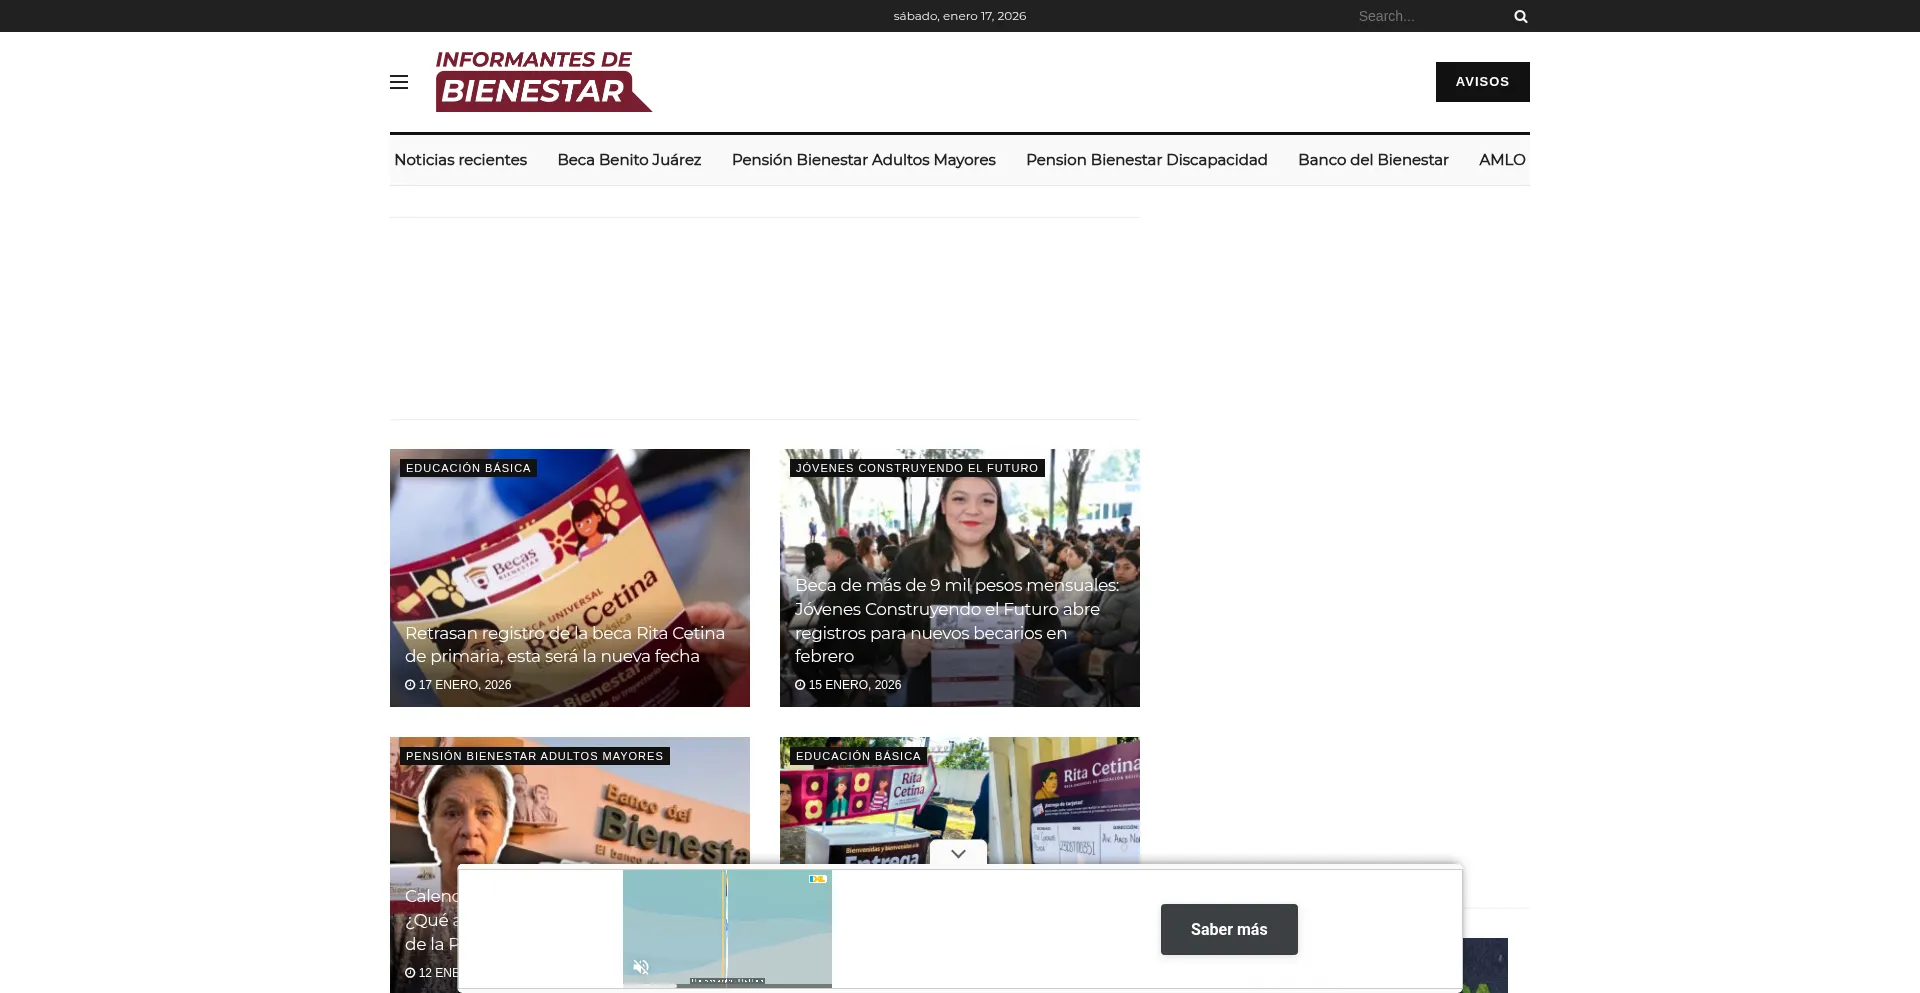The width and height of the screenshot is (1920, 993).
Task: Click the IXL logo on the video ad
Action: 818,879
